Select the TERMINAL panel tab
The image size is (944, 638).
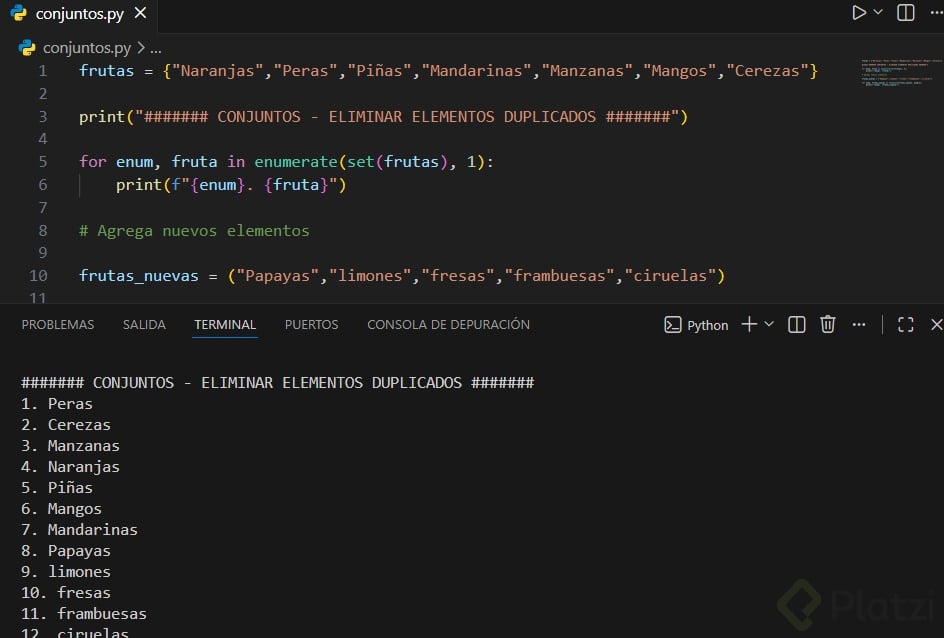(x=225, y=324)
